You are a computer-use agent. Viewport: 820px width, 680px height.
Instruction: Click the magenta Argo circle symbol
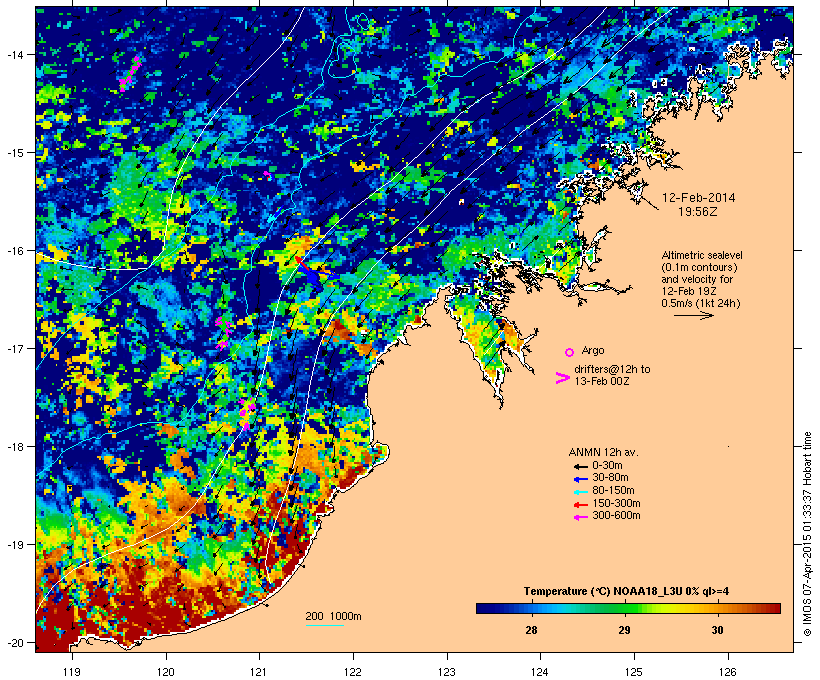click(x=569, y=352)
